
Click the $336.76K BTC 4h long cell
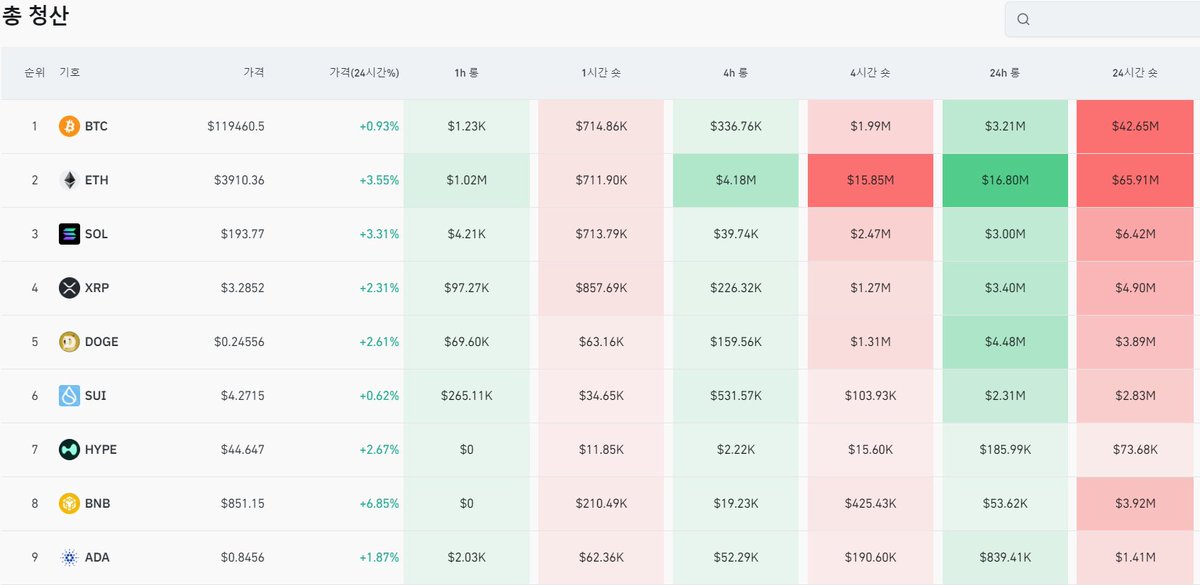pos(736,127)
